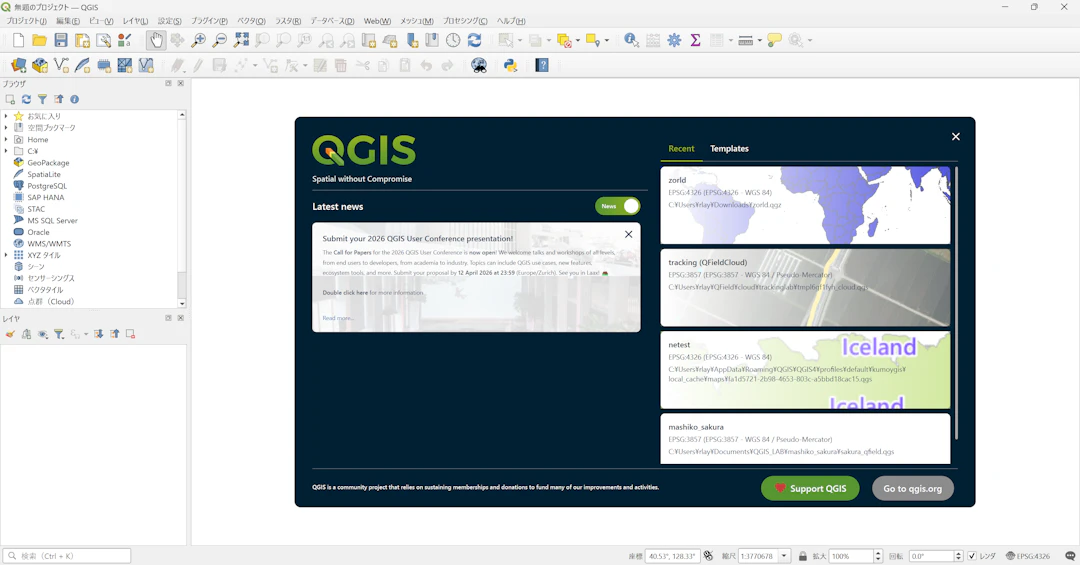Screen dimensions: 1080x565
Task: Follow the Read more link in news
Action: click(x=338, y=318)
